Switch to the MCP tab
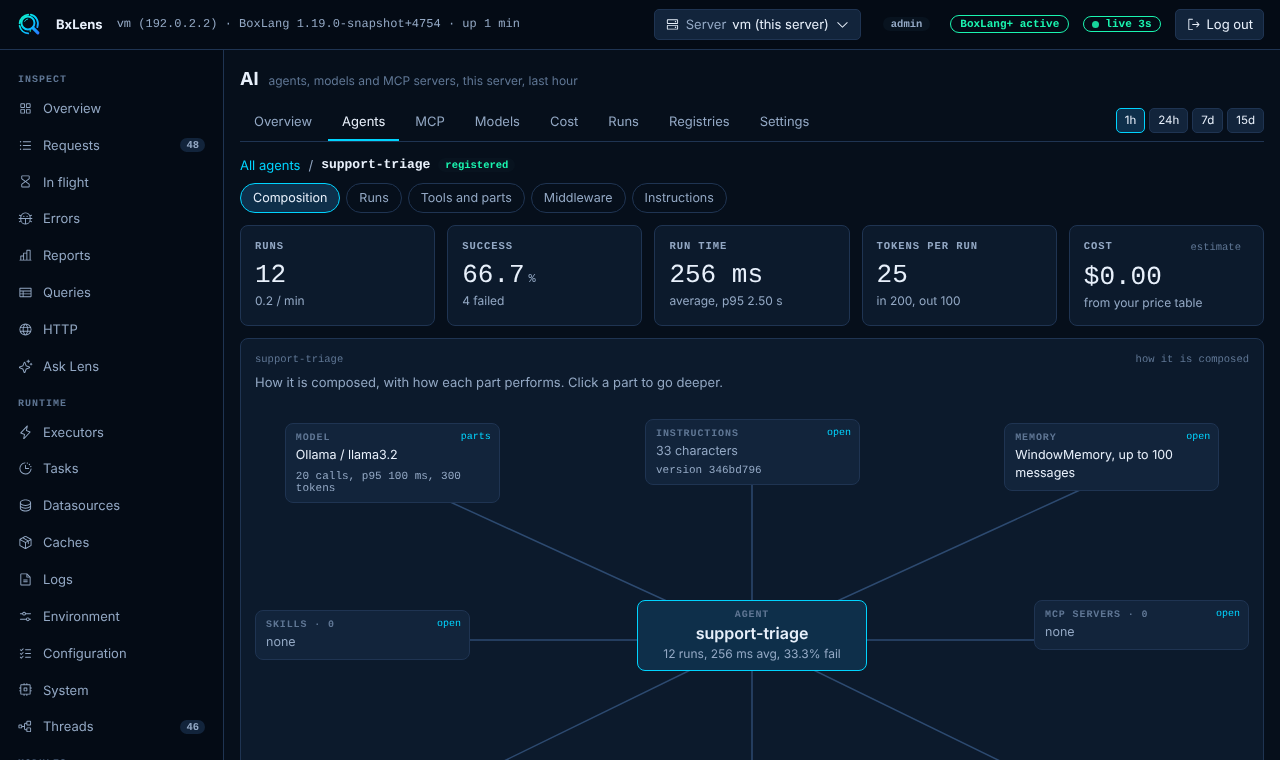 point(430,121)
